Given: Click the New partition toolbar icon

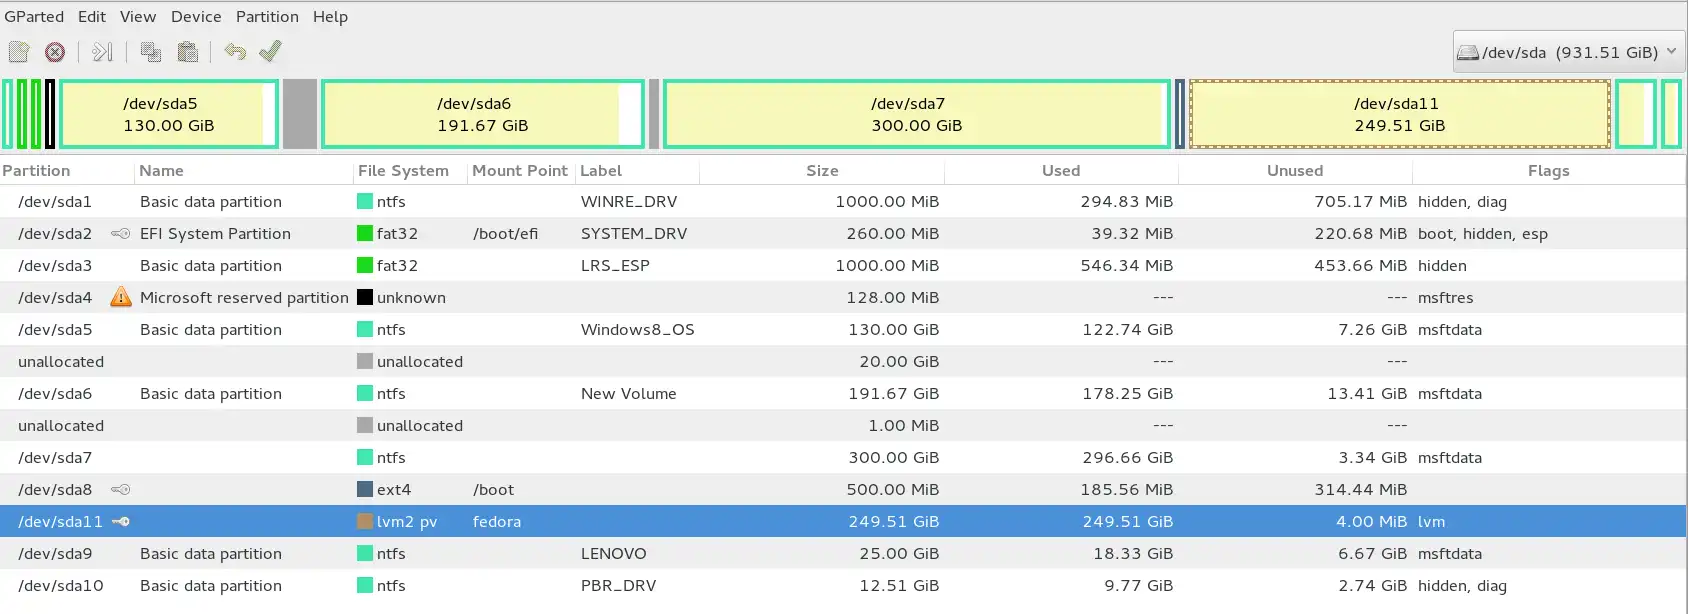Looking at the screenshot, I should click(x=19, y=52).
